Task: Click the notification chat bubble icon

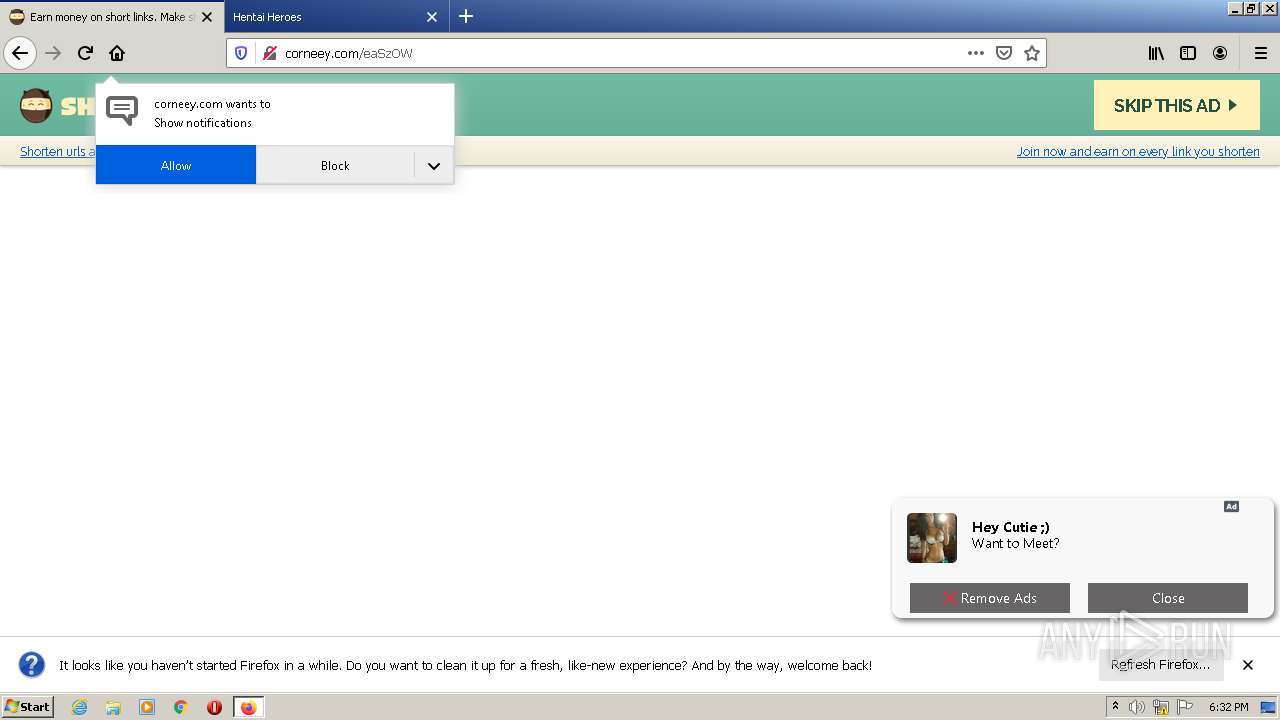Action: (122, 110)
